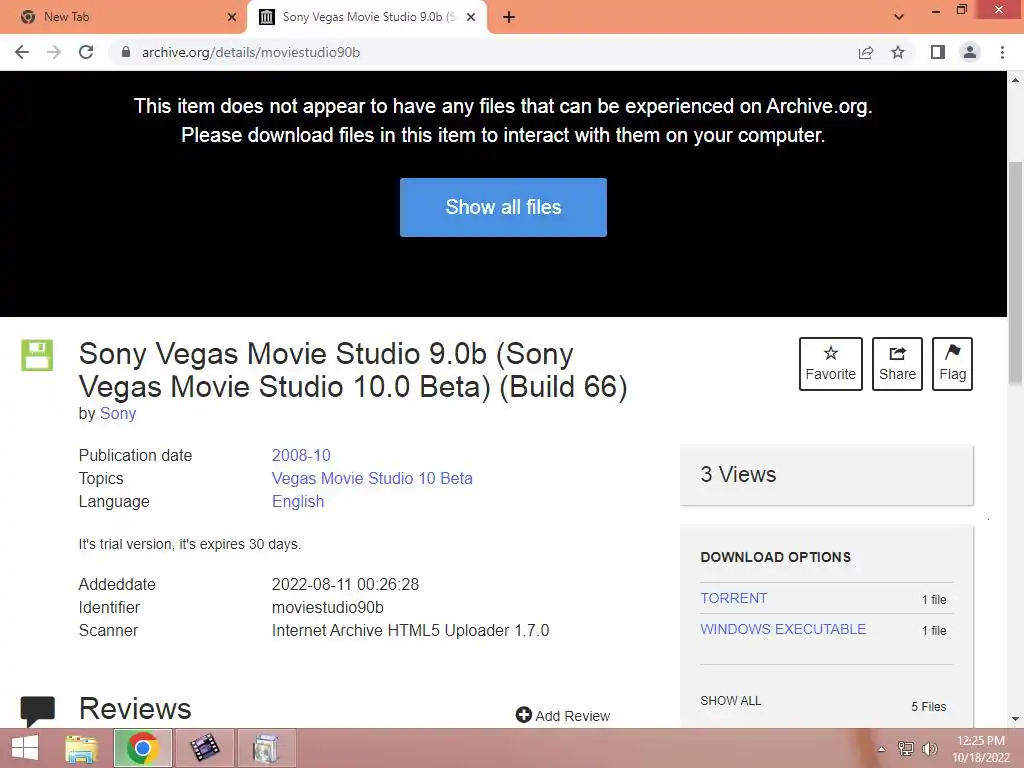This screenshot has height=768, width=1024.
Task: Close the New Tab tab
Action: [x=232, y=17]
